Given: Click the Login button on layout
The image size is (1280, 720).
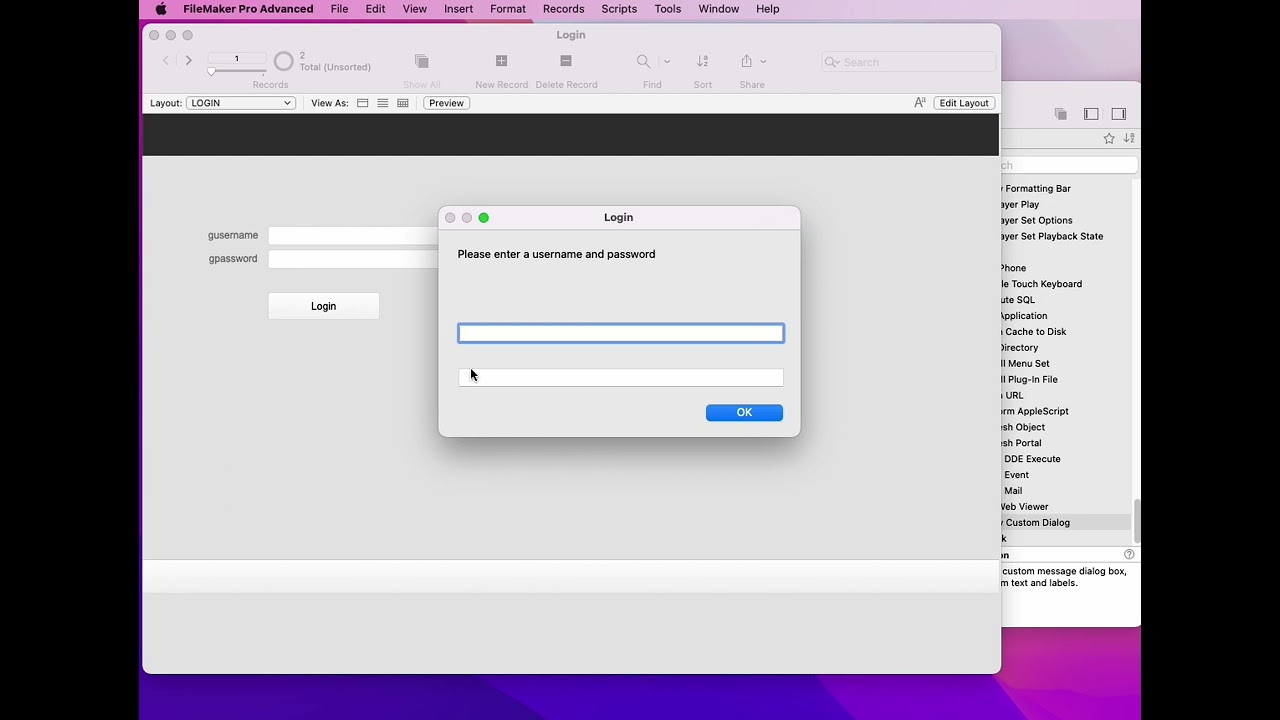Looking at the screenshot, I should pyautogui.click(x=323, y=306).
